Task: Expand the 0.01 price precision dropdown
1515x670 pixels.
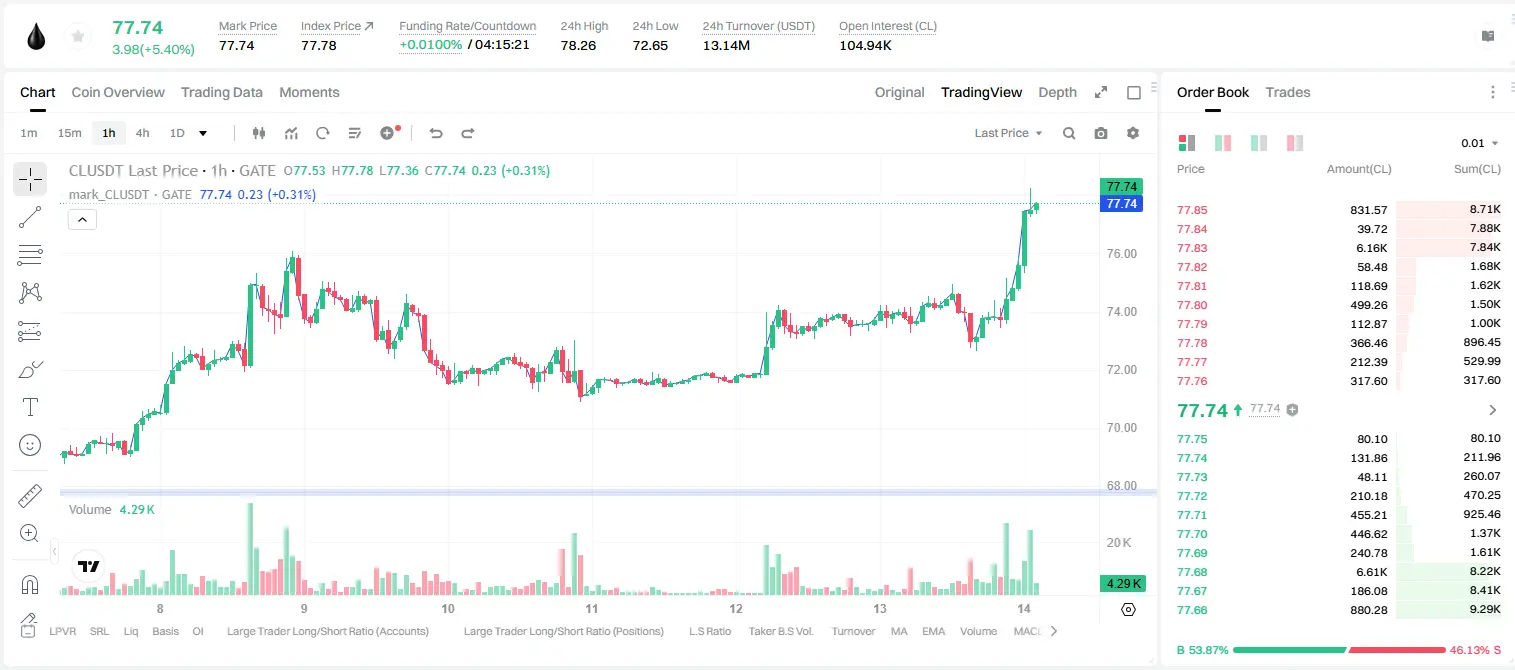Action: (1480, 143)
